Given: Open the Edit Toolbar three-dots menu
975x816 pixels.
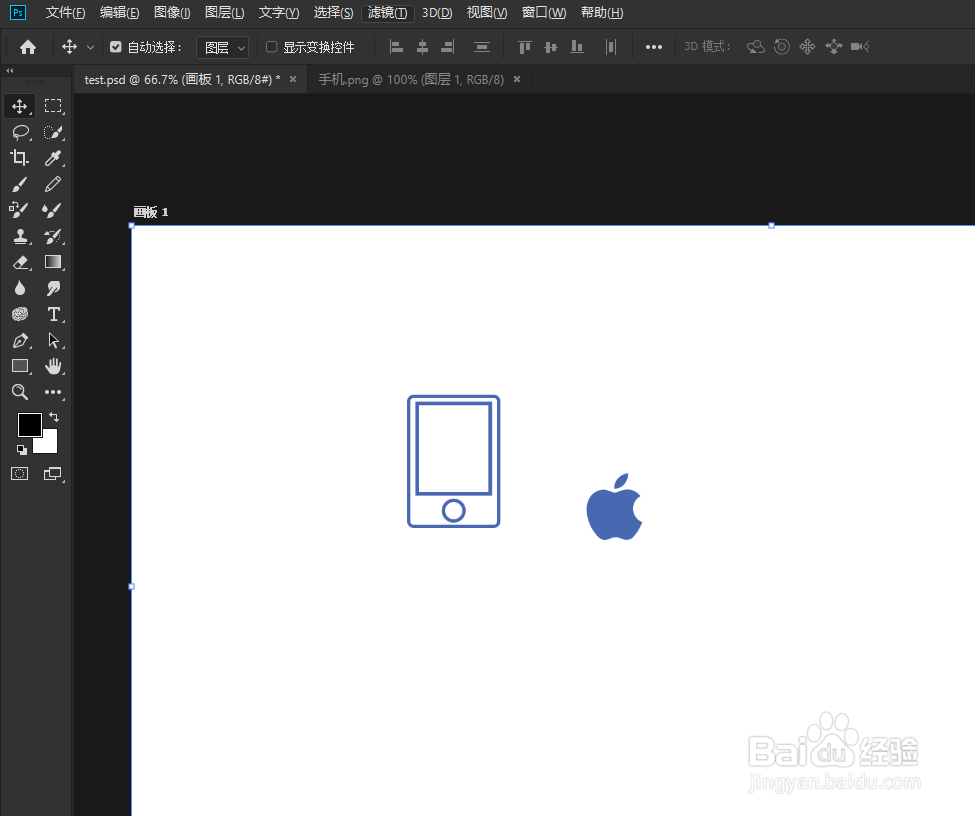Looking at the screenshot, I should [53, 392].
